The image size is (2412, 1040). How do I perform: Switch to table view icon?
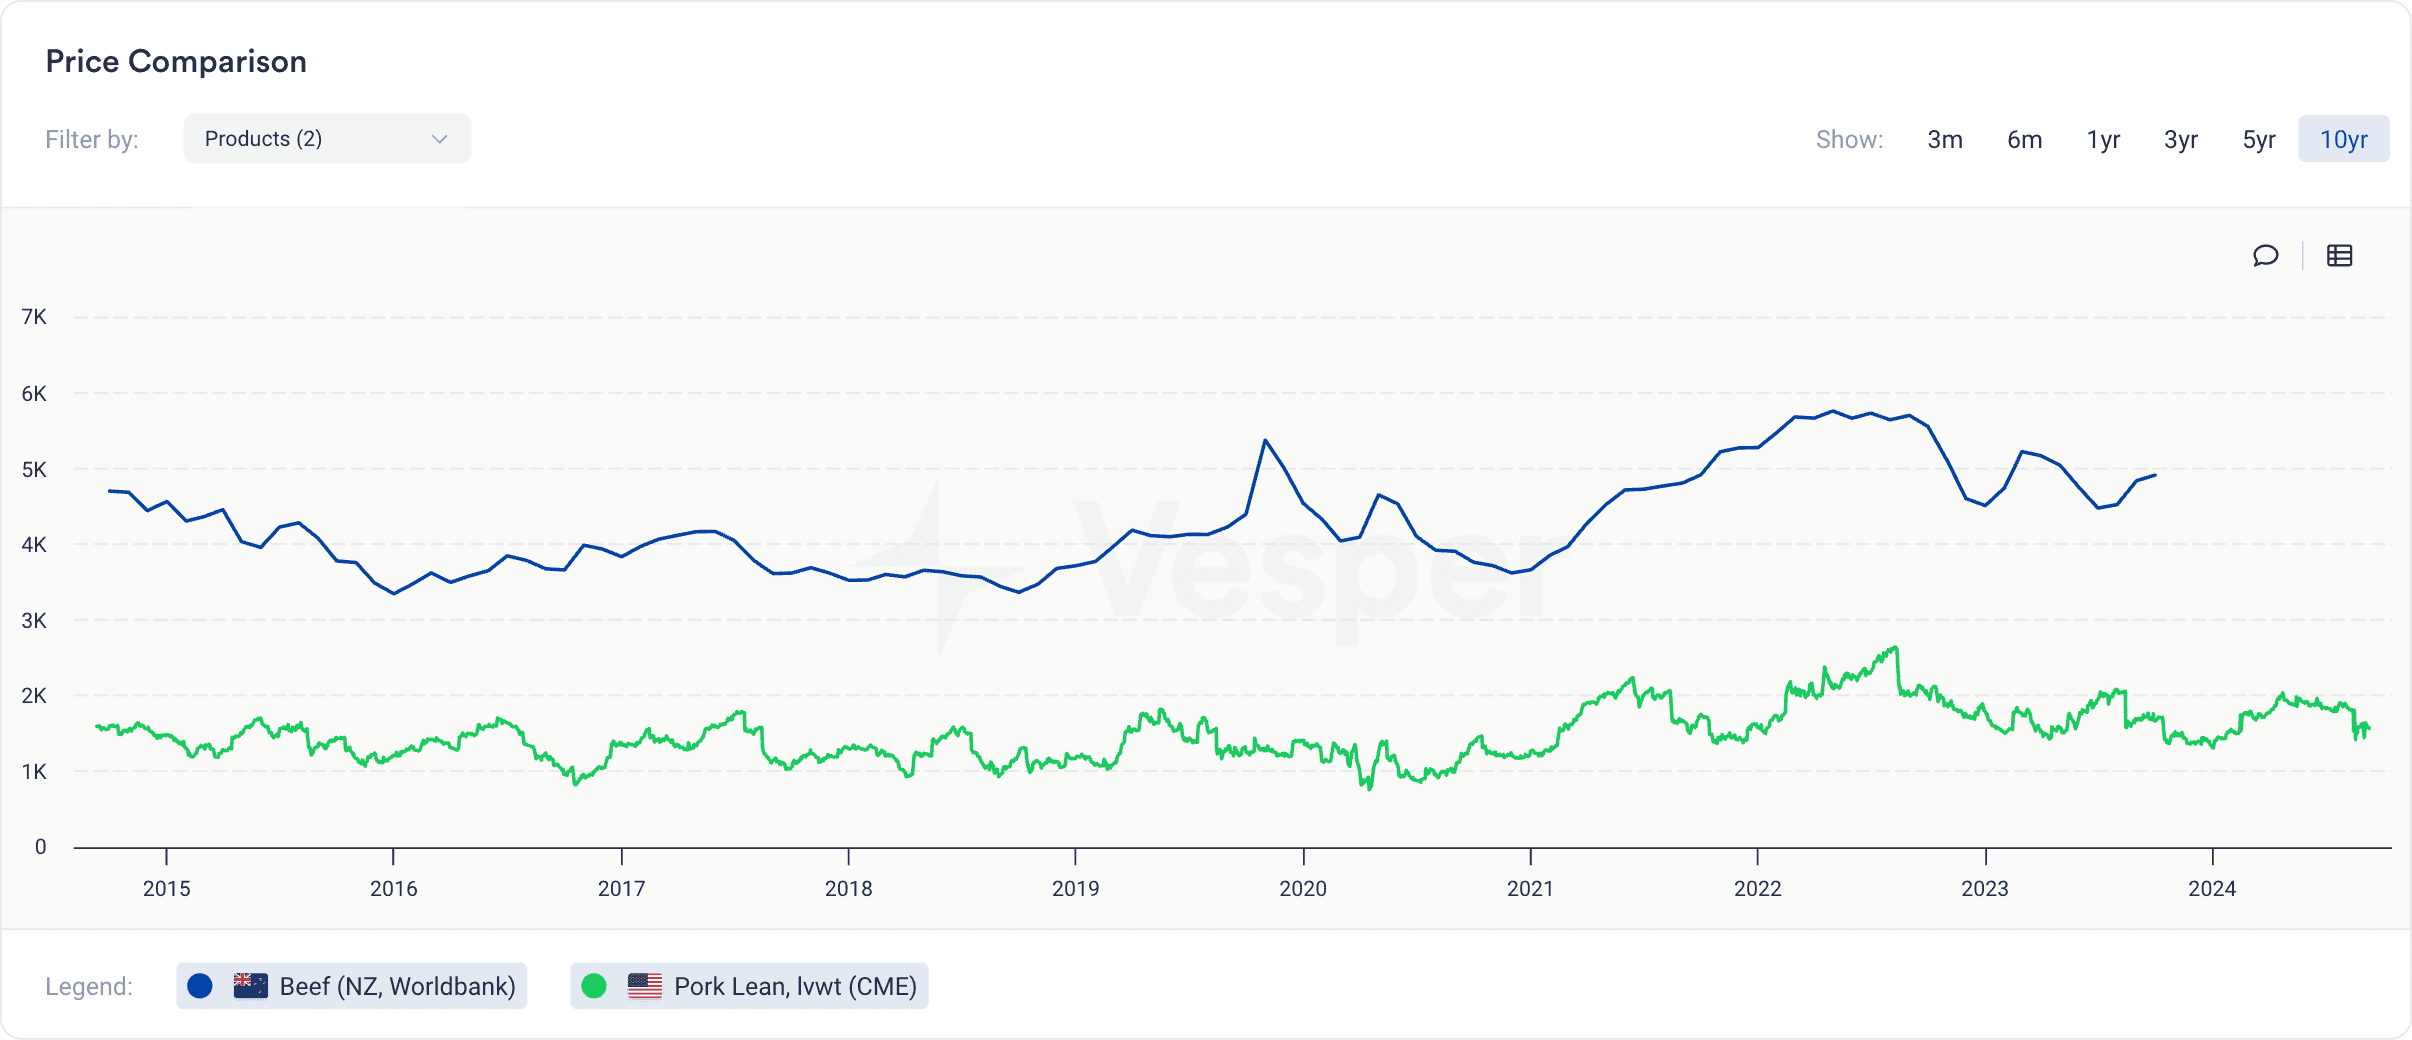[x=2339, y=256]
